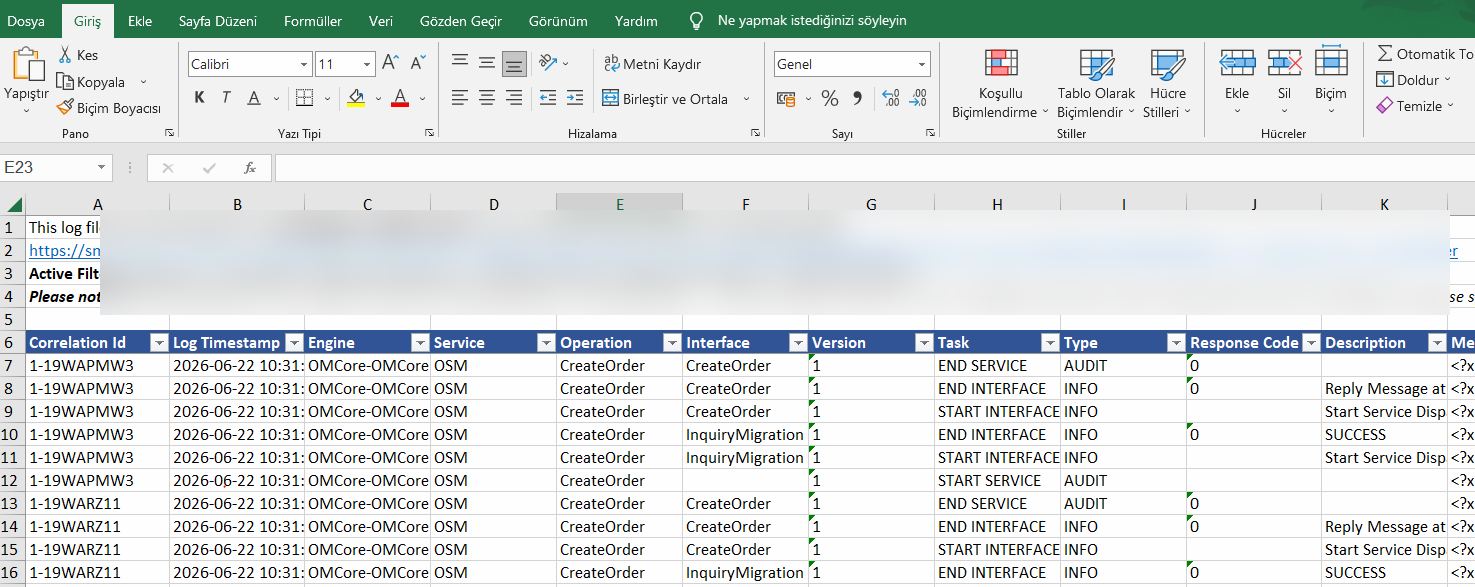Open Hücre Stilleri gallery
Viewport: 1475px width, 587px height.
1167,83
